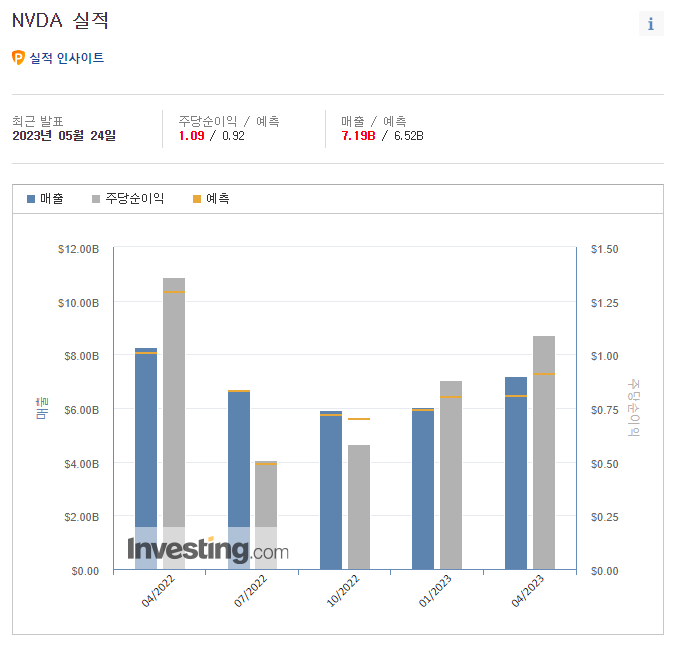This screenshot has height=654, width=673.
Task: Click the $0.50 right axis label
Action: click(x=604, y=464)
